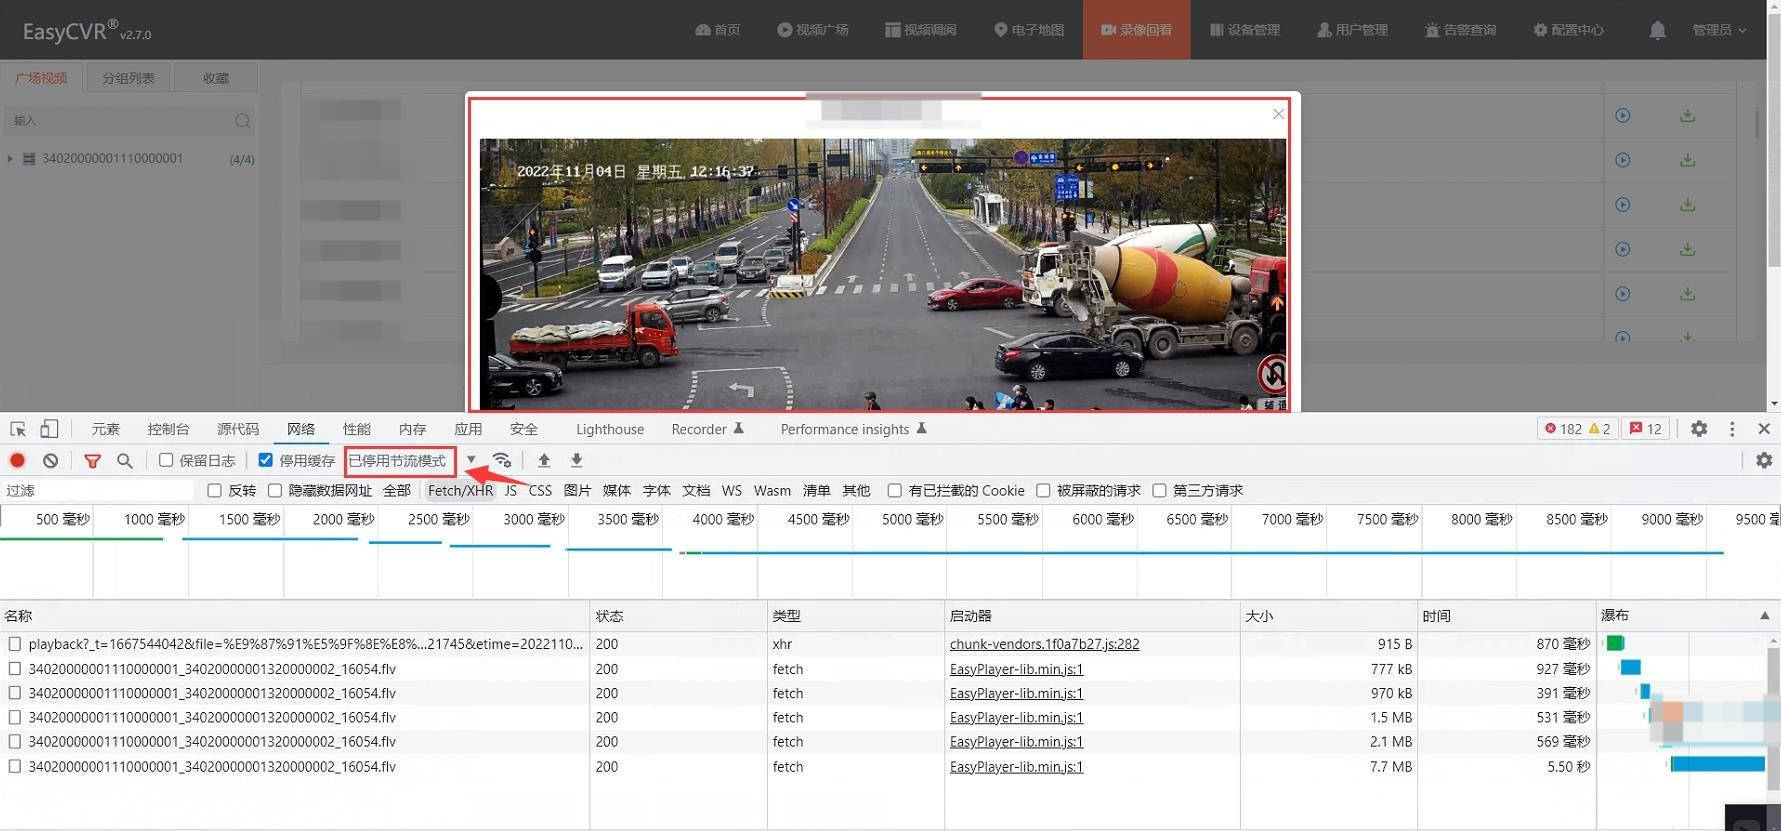Check the 被屏蔽的请求 checkbox
The width and height of the screenshot is (1781, 831).
[1043, 490]
